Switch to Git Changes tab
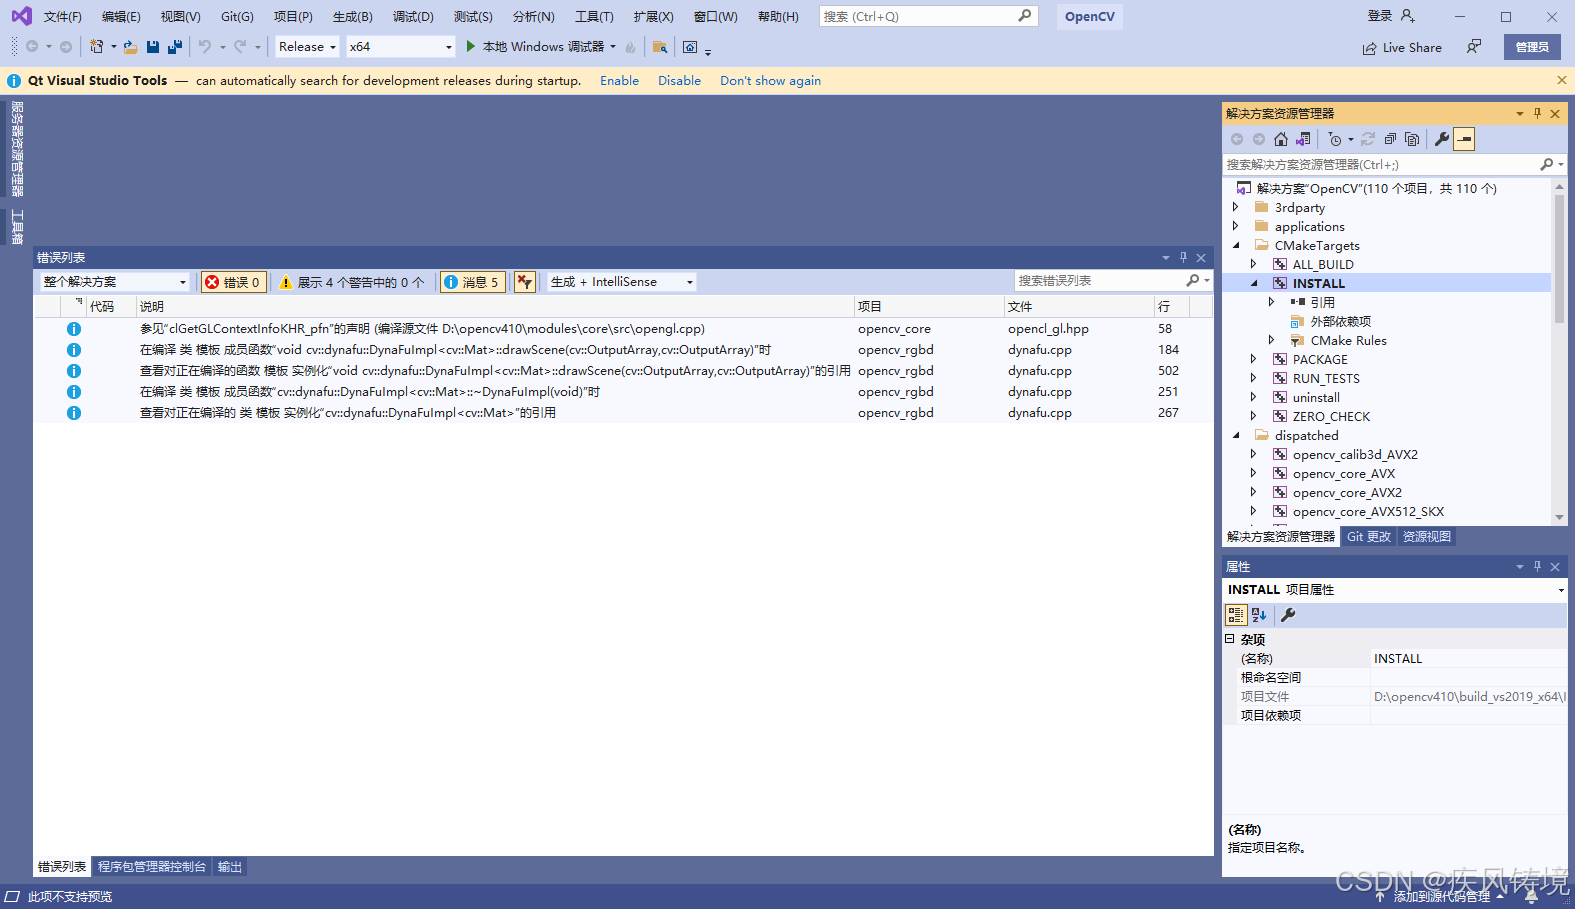1575x909 pixels. click(1369, 537)
